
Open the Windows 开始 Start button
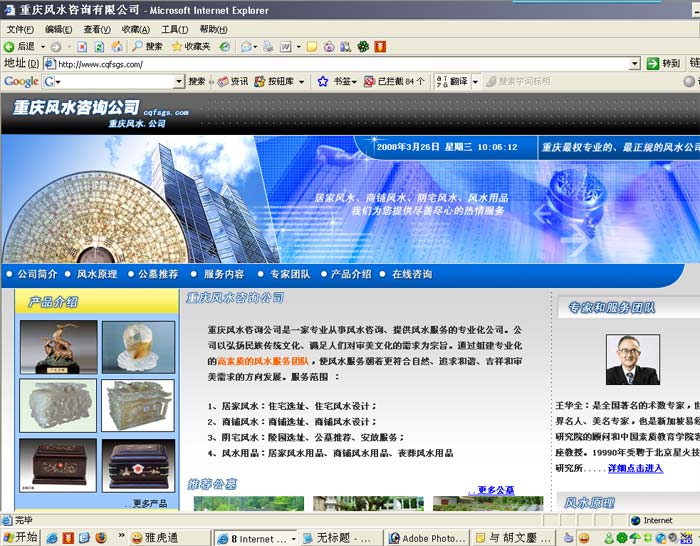coord(20,537)
